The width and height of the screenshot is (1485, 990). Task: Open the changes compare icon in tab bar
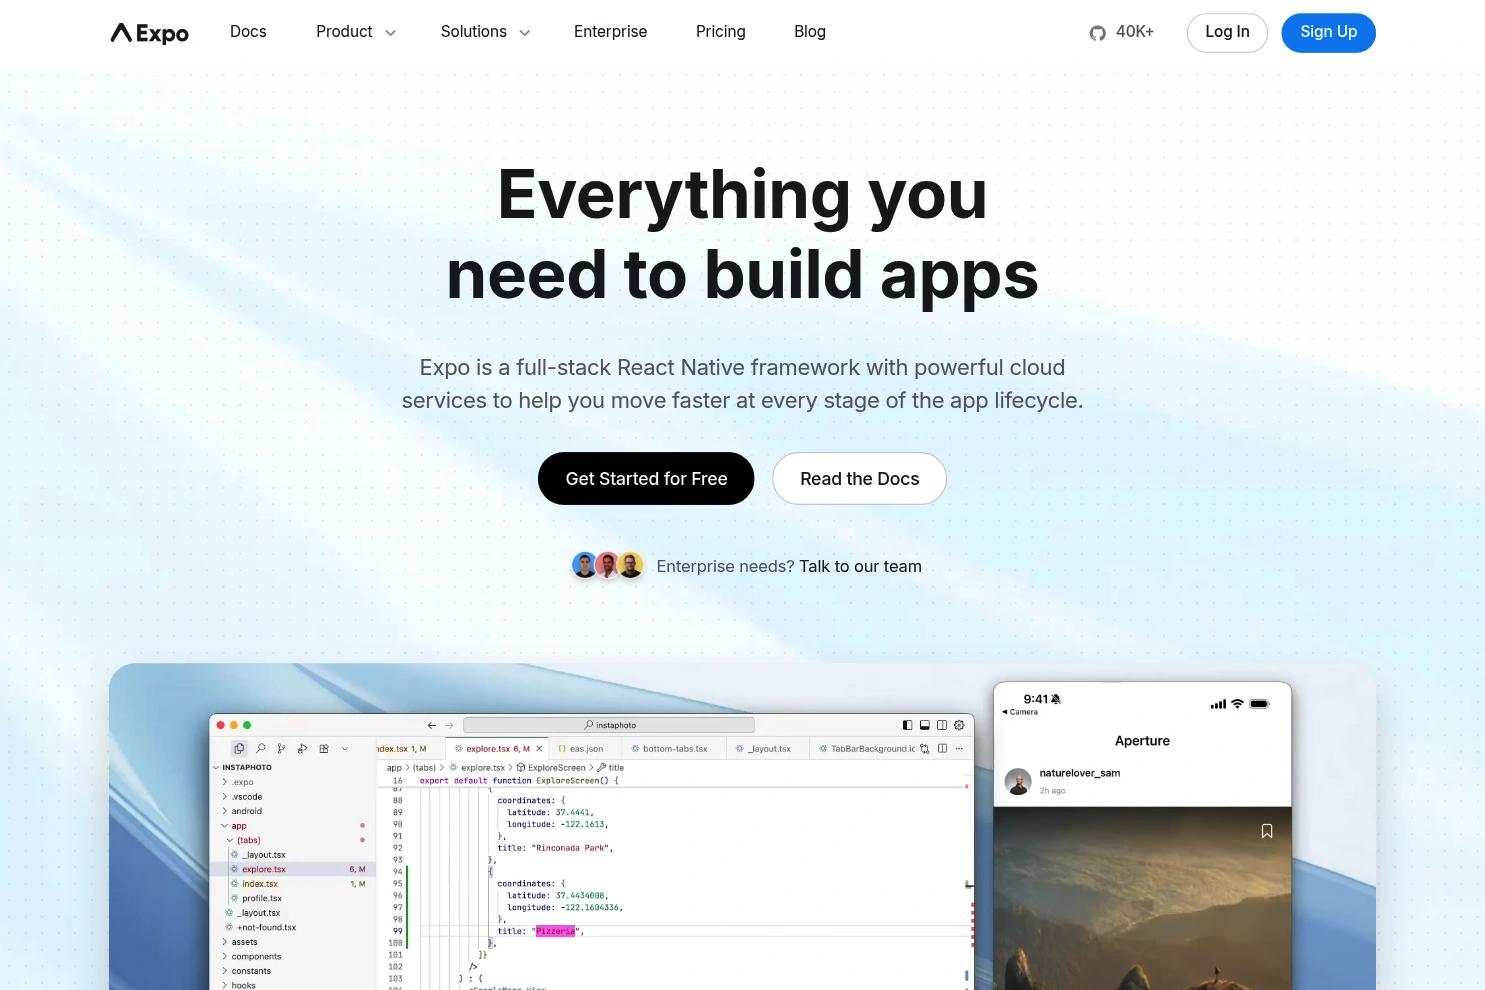pos(925,748)
